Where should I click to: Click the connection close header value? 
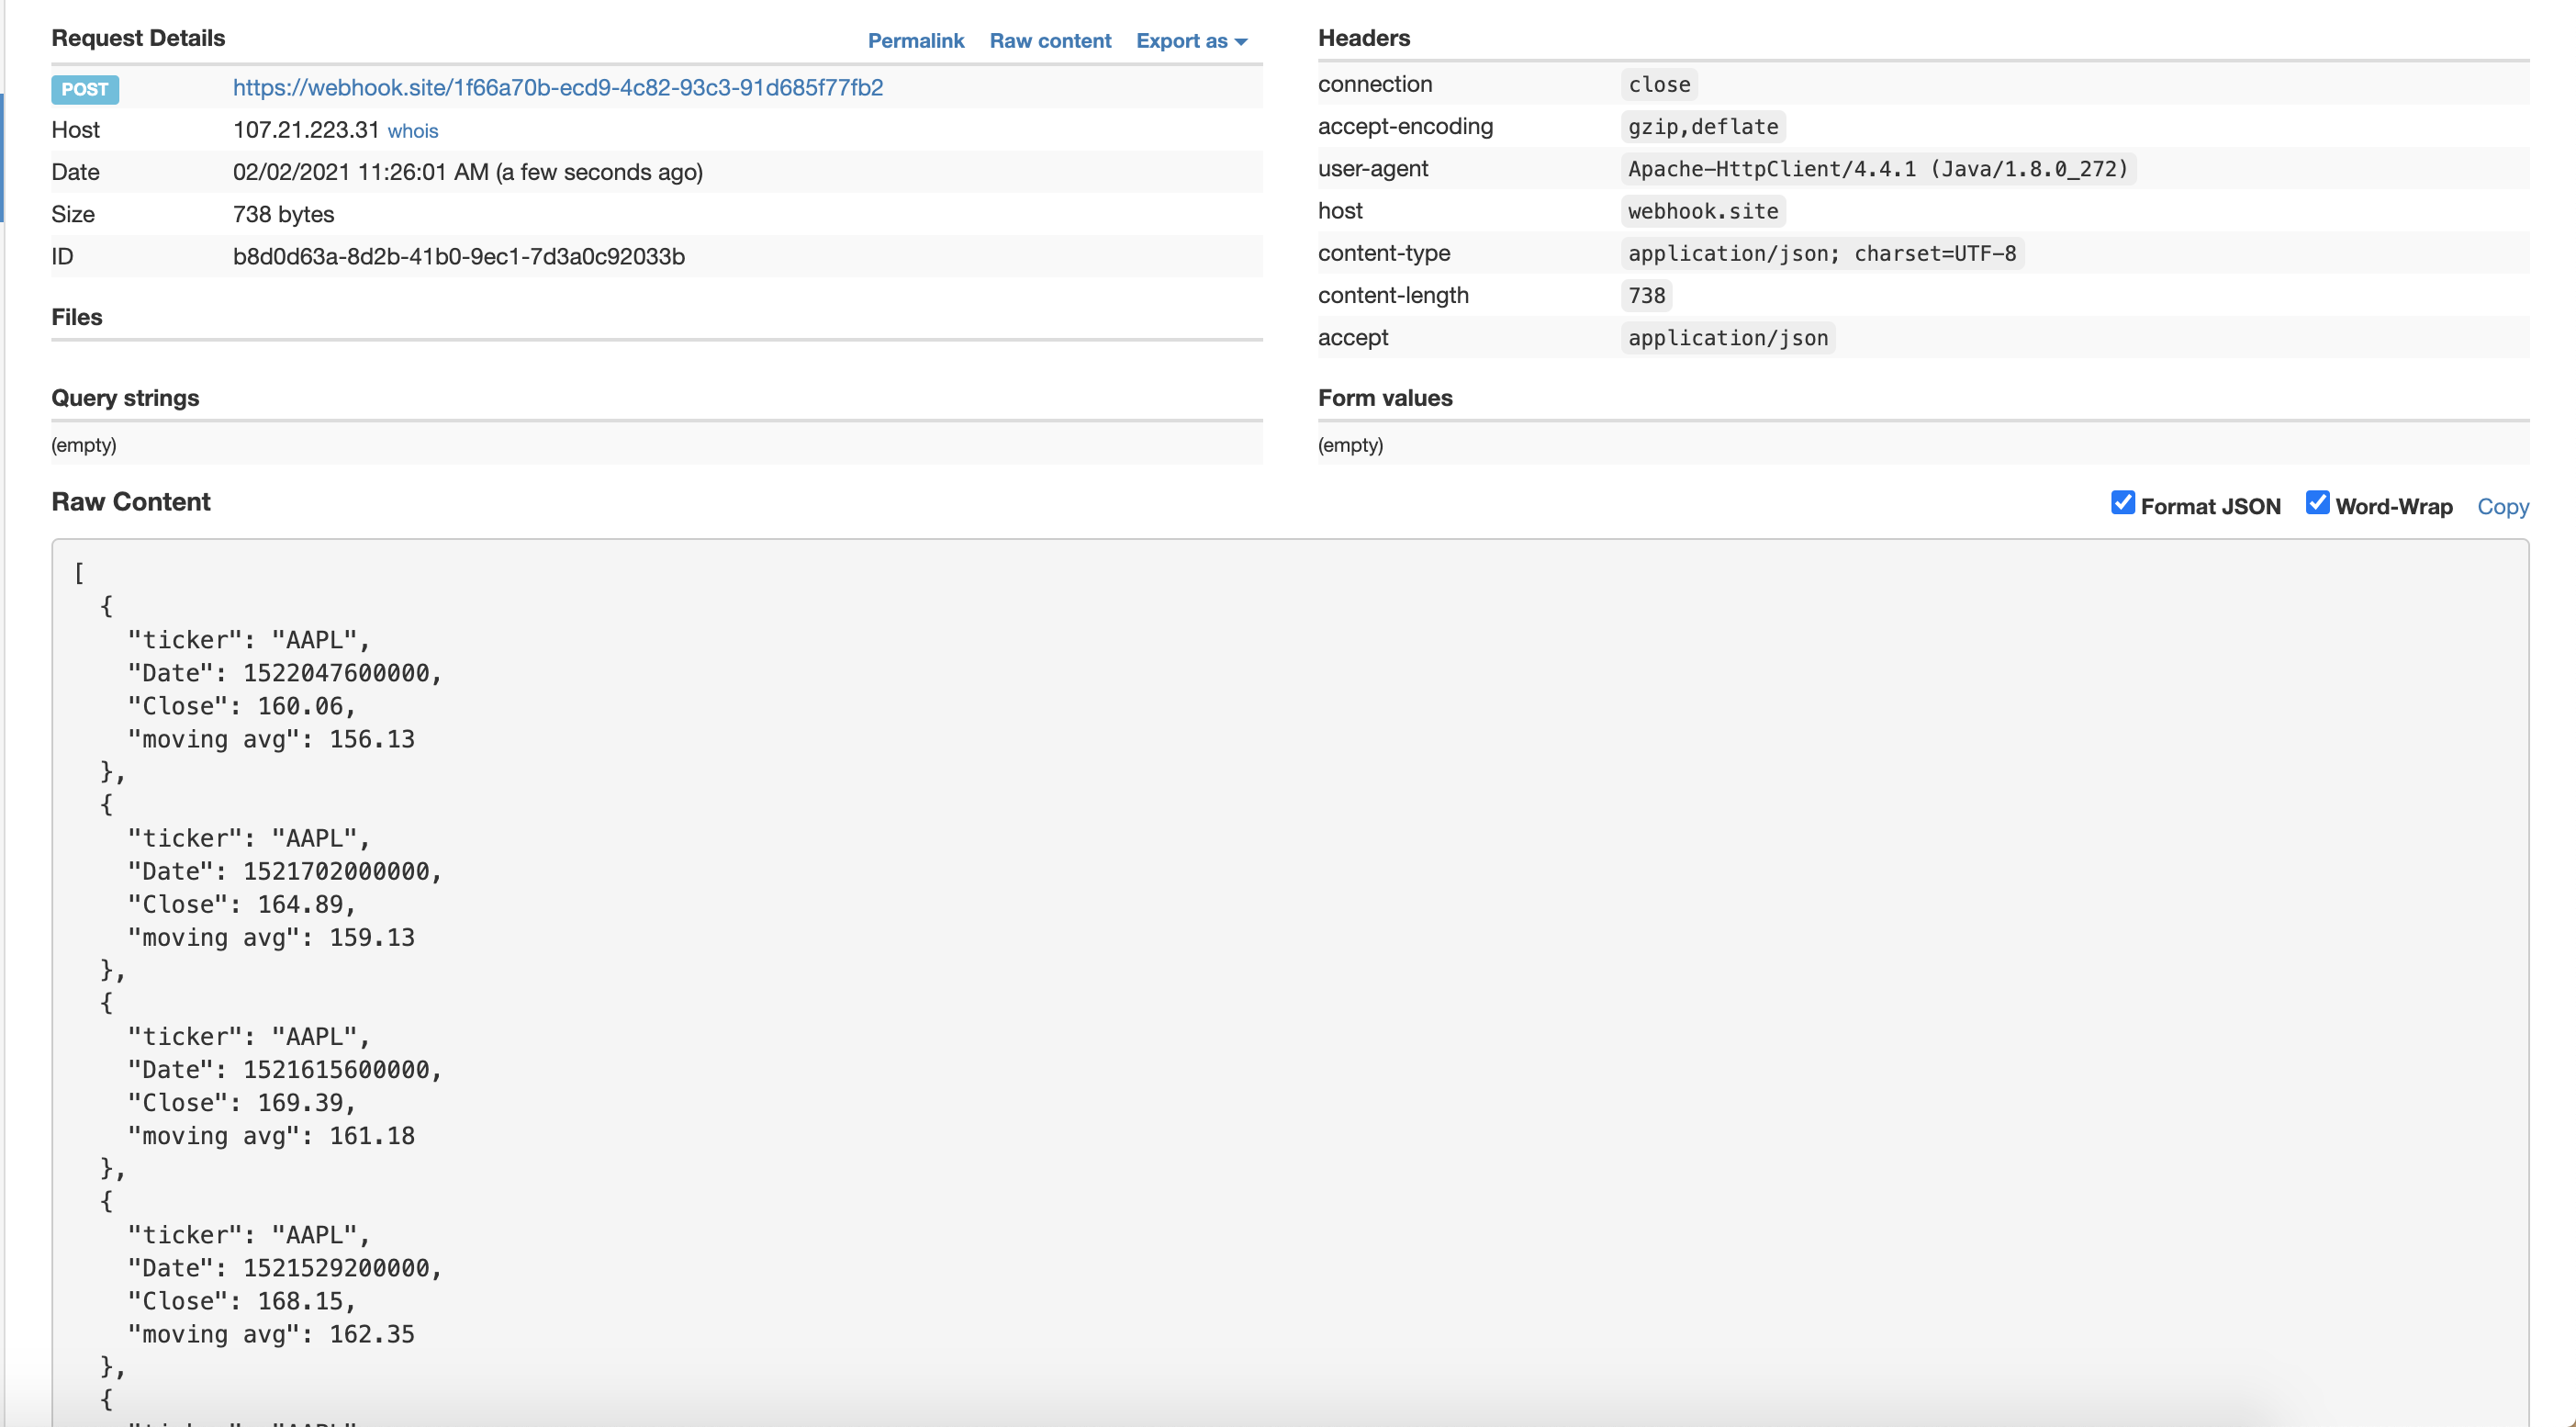[1658, 85]
